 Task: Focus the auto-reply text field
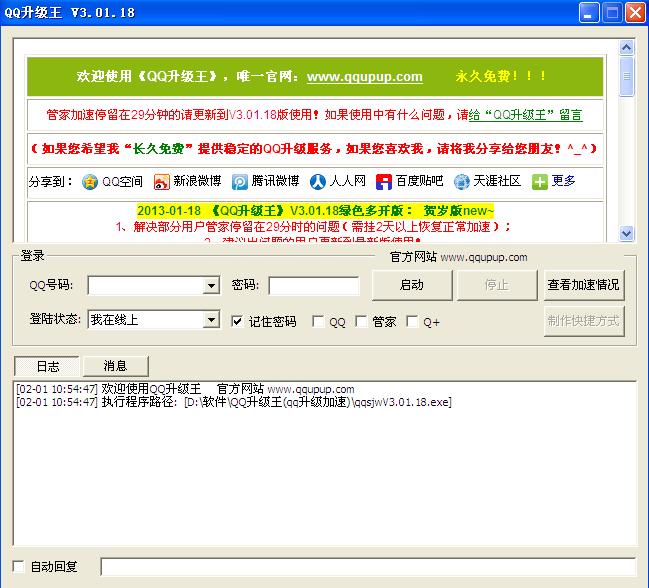pos(368,566)
